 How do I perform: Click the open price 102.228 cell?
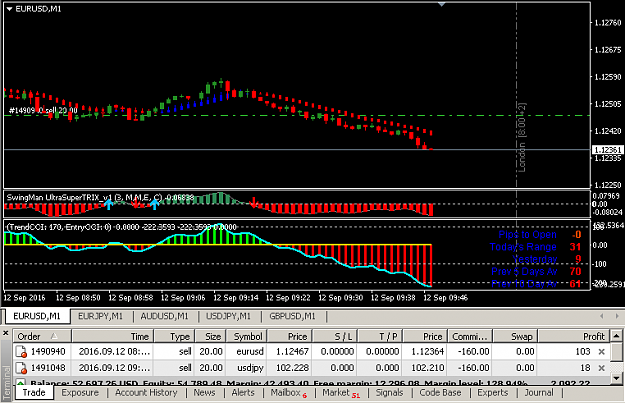coord(293,368)
